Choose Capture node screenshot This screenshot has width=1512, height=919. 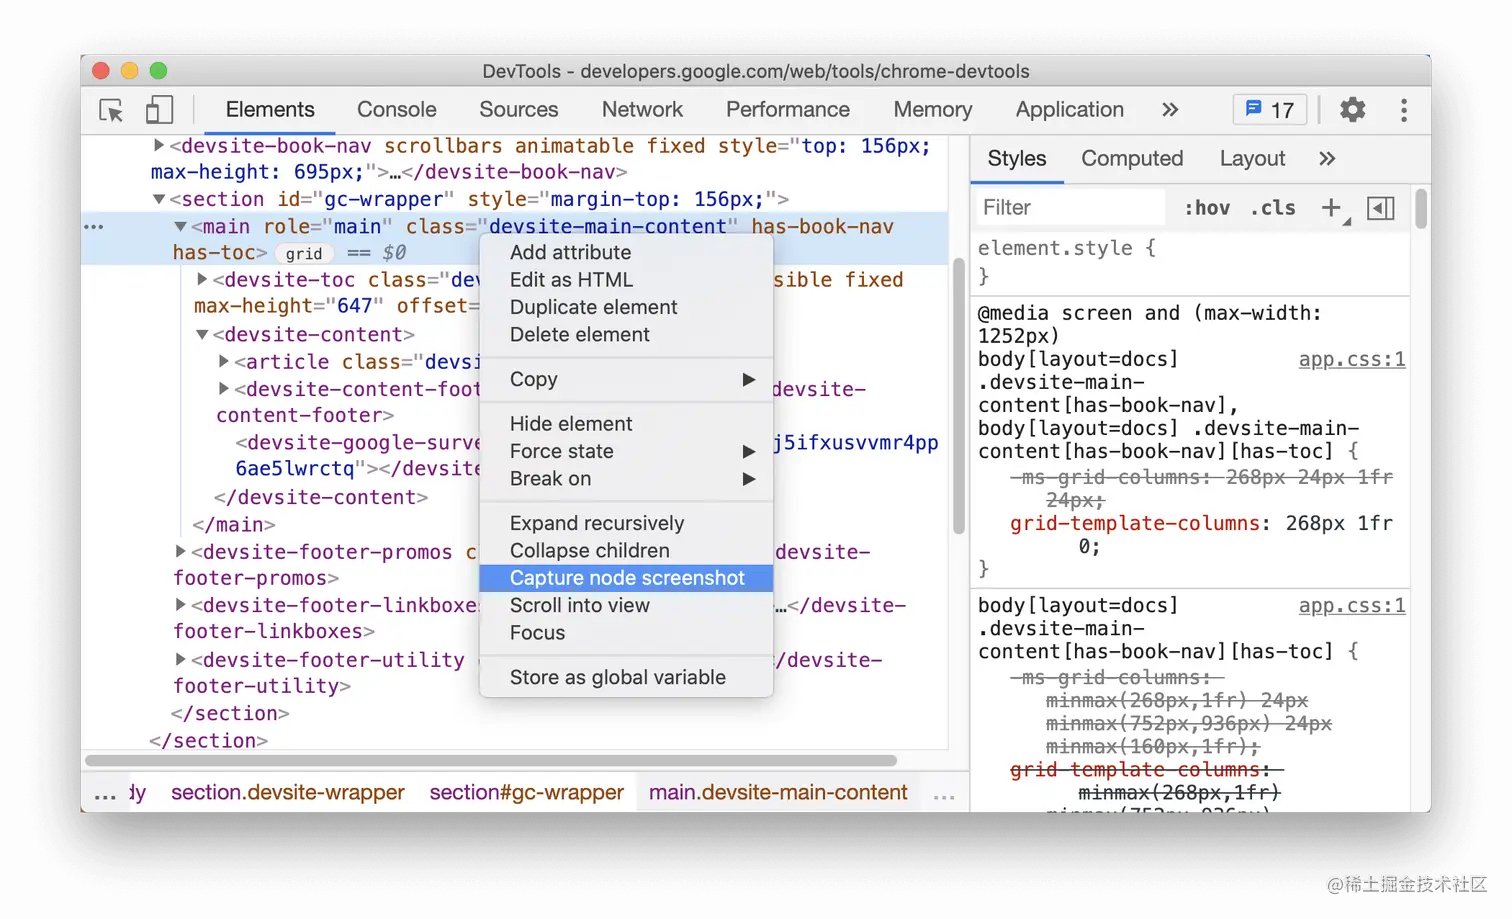tap(627, 578)
